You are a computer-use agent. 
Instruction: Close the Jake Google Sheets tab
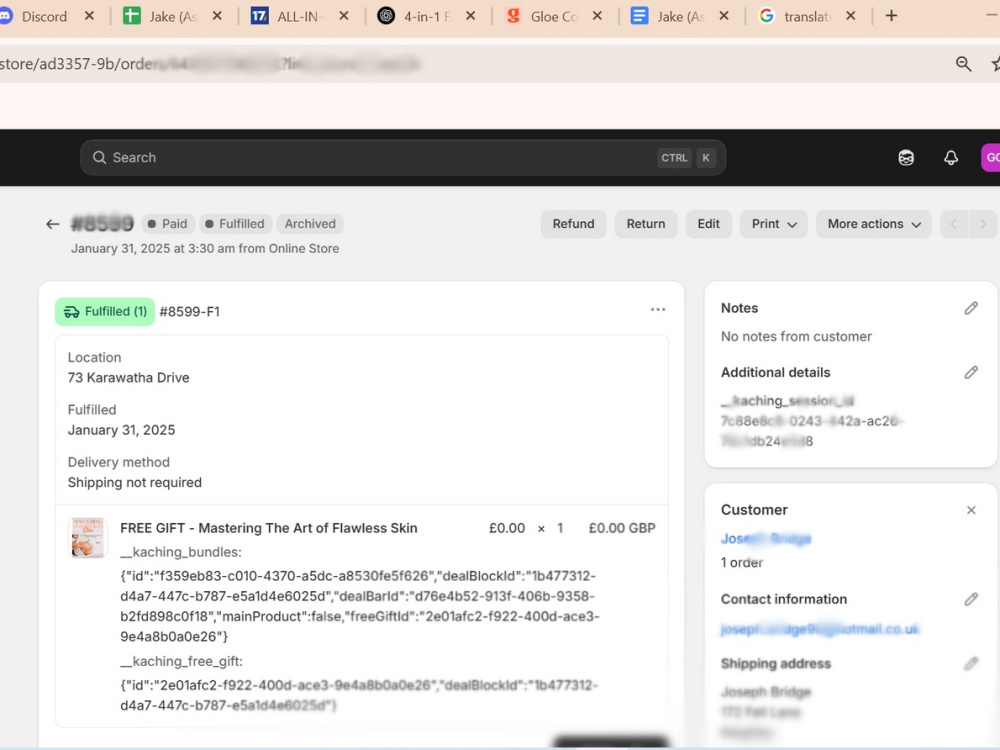pyautogui.click(x=217, y=16)
